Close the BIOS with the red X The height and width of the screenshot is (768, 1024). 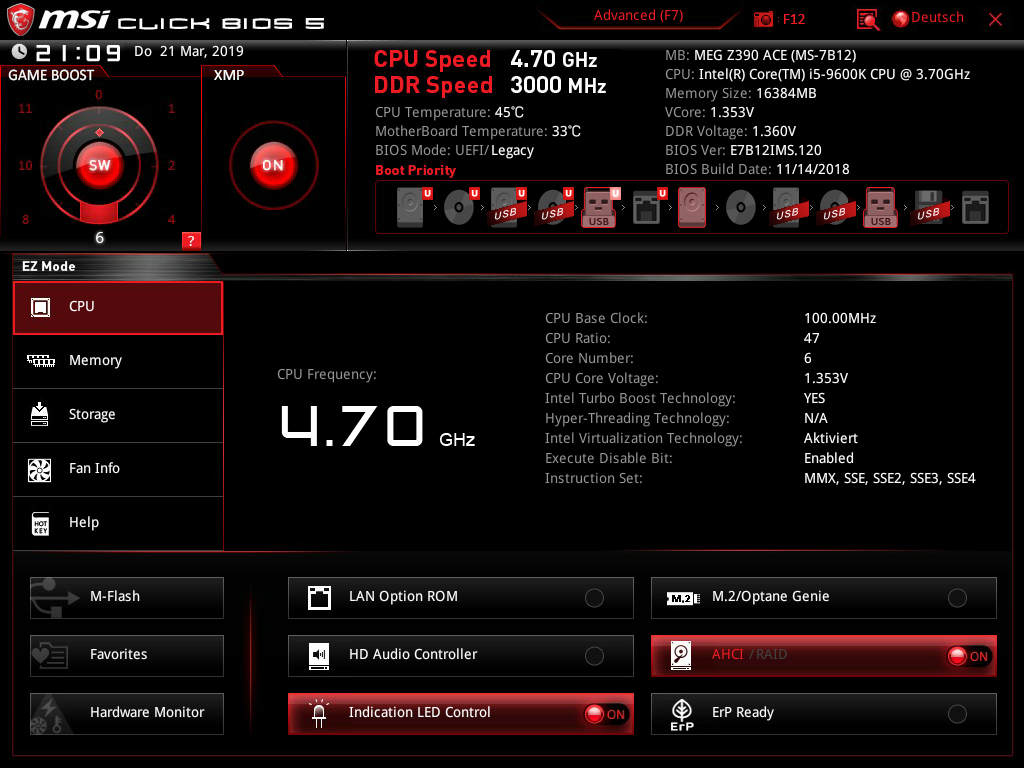pyautogui.click(x=995, y=20)
